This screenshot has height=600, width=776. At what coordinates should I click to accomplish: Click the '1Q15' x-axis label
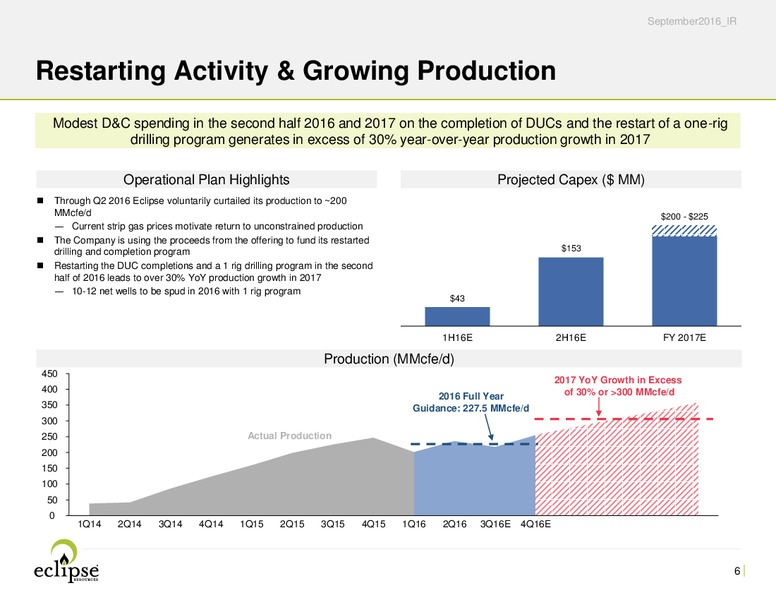click(251, 524)
